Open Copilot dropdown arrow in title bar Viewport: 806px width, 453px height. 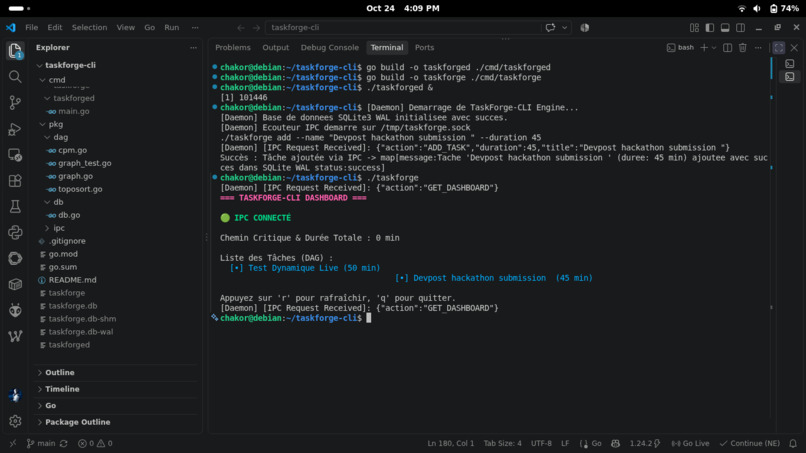tap(564, 28)
